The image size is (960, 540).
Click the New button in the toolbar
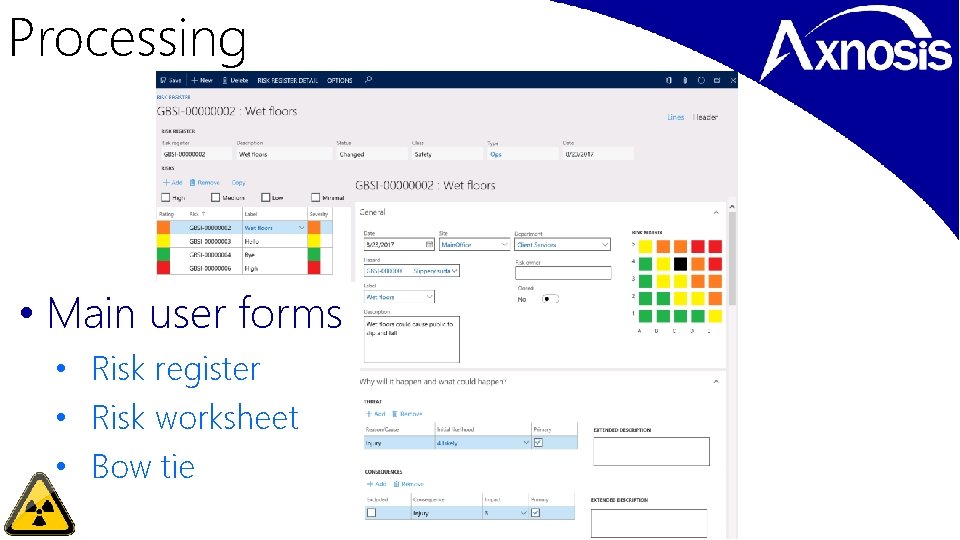(202, 80)
